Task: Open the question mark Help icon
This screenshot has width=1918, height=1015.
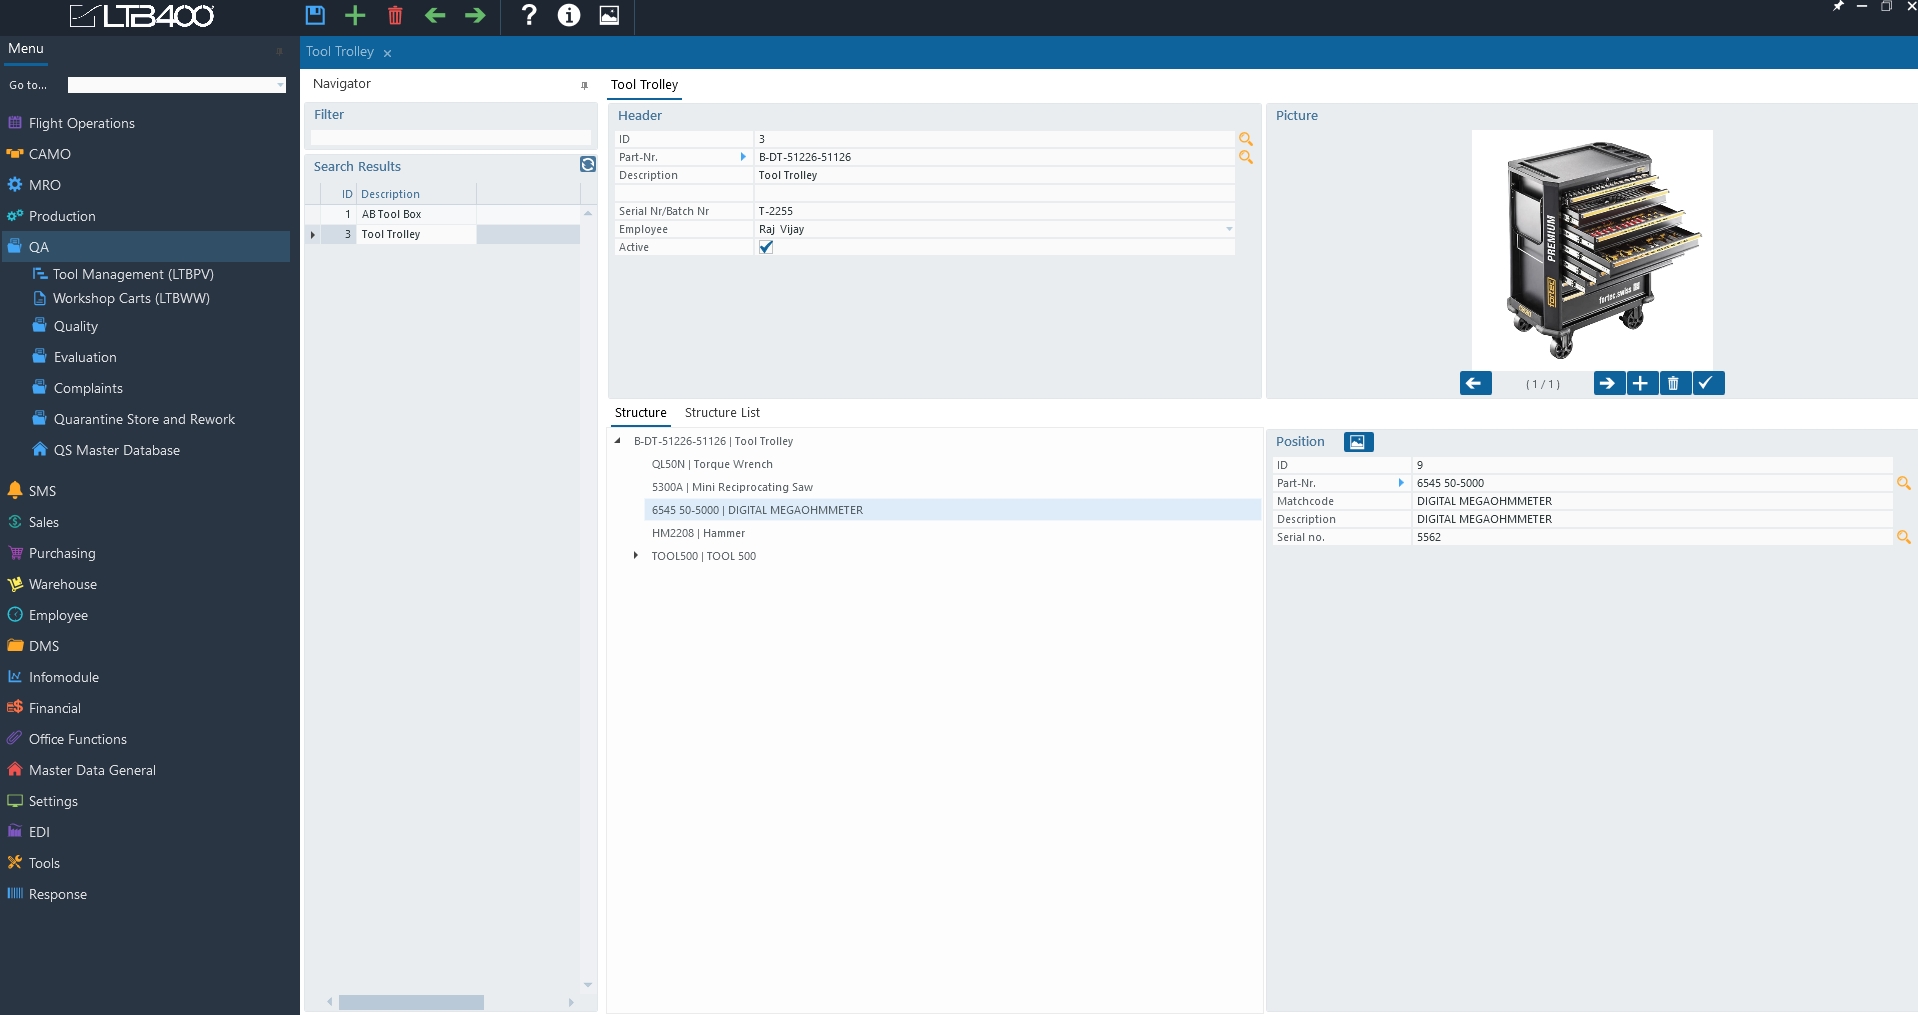Action: tap(529, 15)
